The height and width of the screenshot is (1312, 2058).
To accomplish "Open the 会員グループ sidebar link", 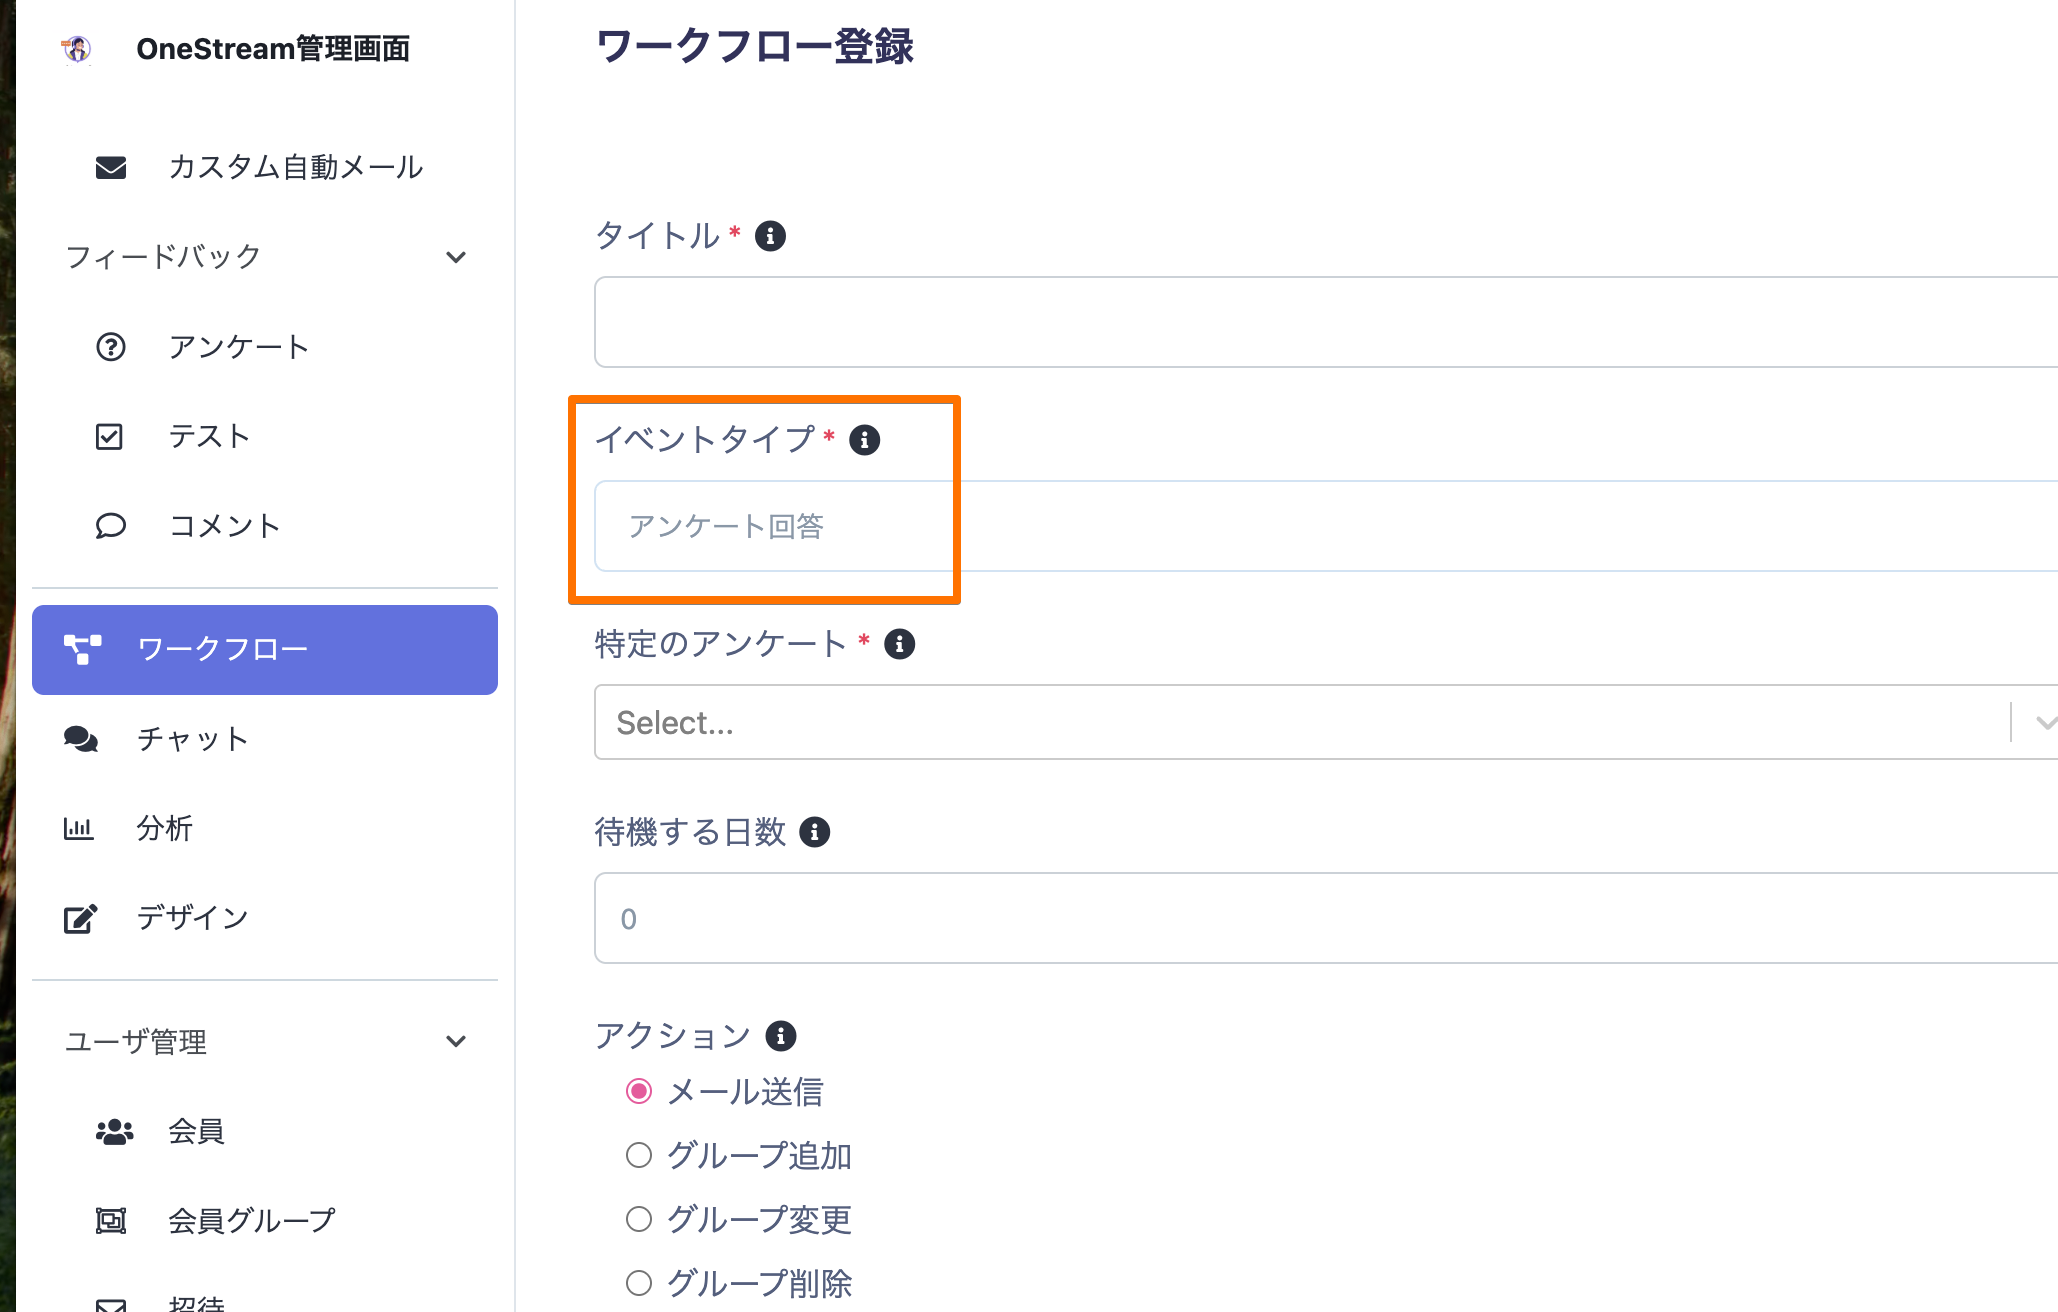I will tap(250, 1220).
